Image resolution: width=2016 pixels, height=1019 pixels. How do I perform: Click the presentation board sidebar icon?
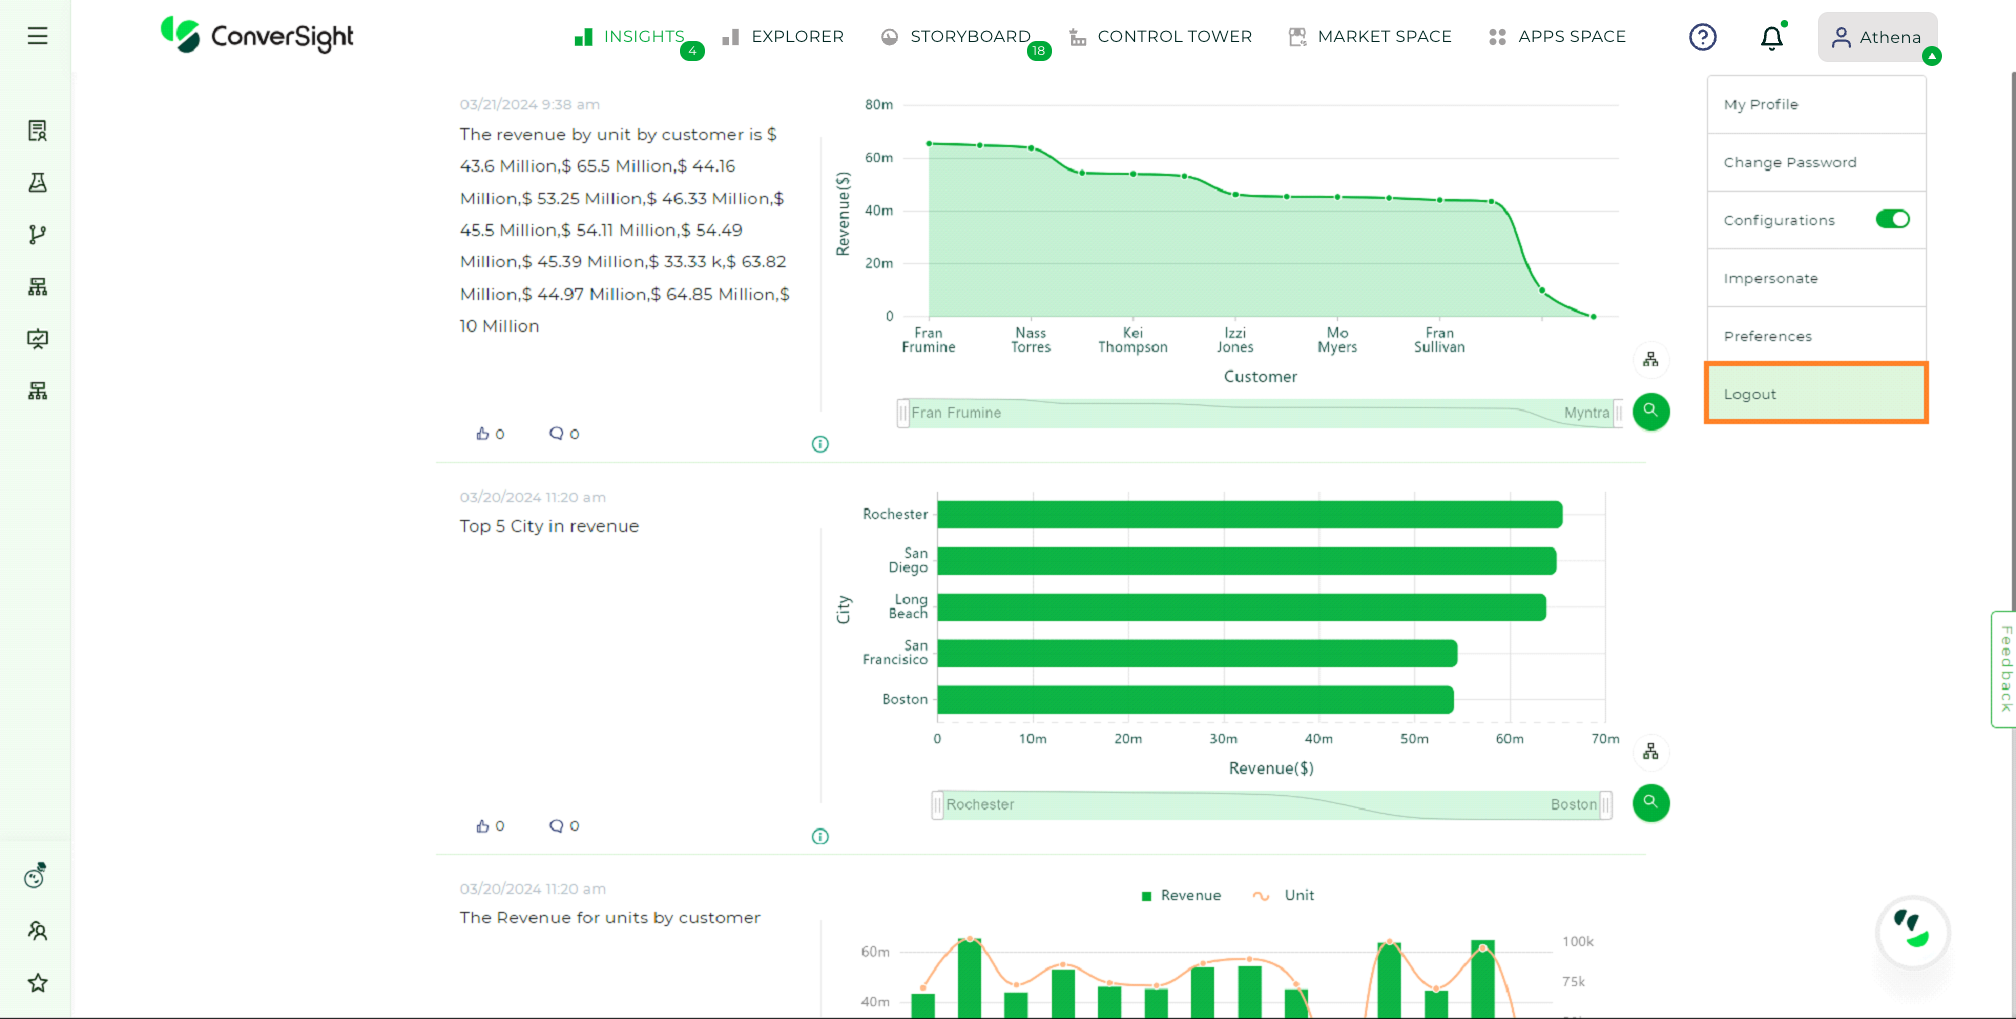pos(37,339)
